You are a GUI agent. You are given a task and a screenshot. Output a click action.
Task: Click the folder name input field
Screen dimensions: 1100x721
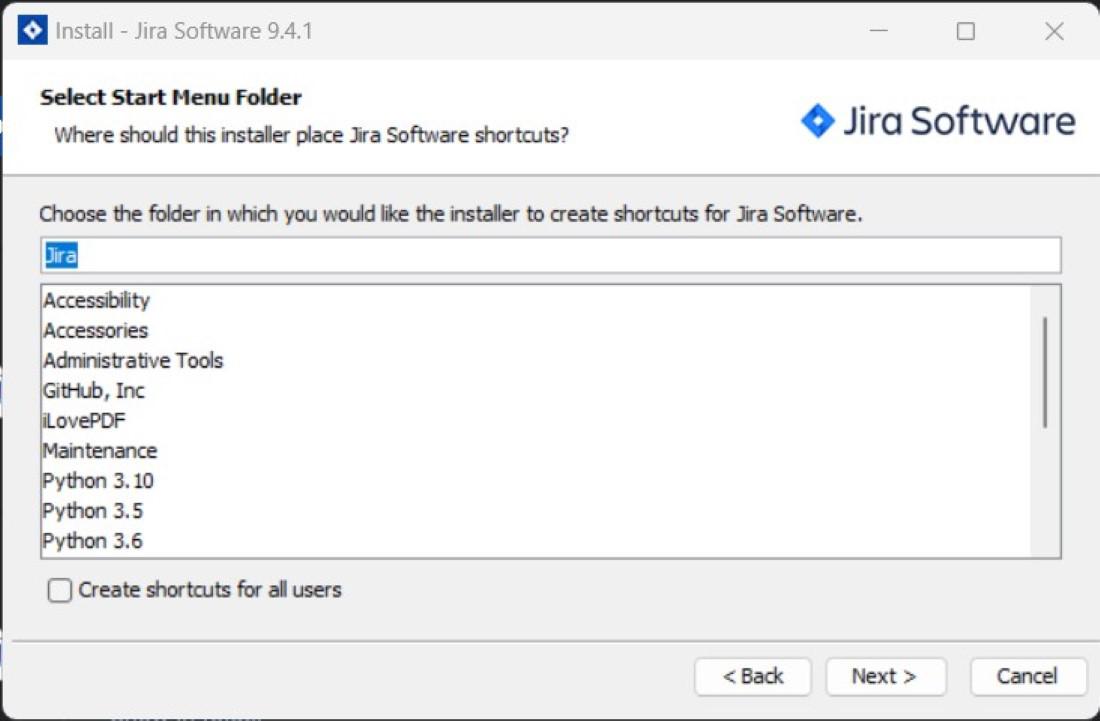coord(550,255)
